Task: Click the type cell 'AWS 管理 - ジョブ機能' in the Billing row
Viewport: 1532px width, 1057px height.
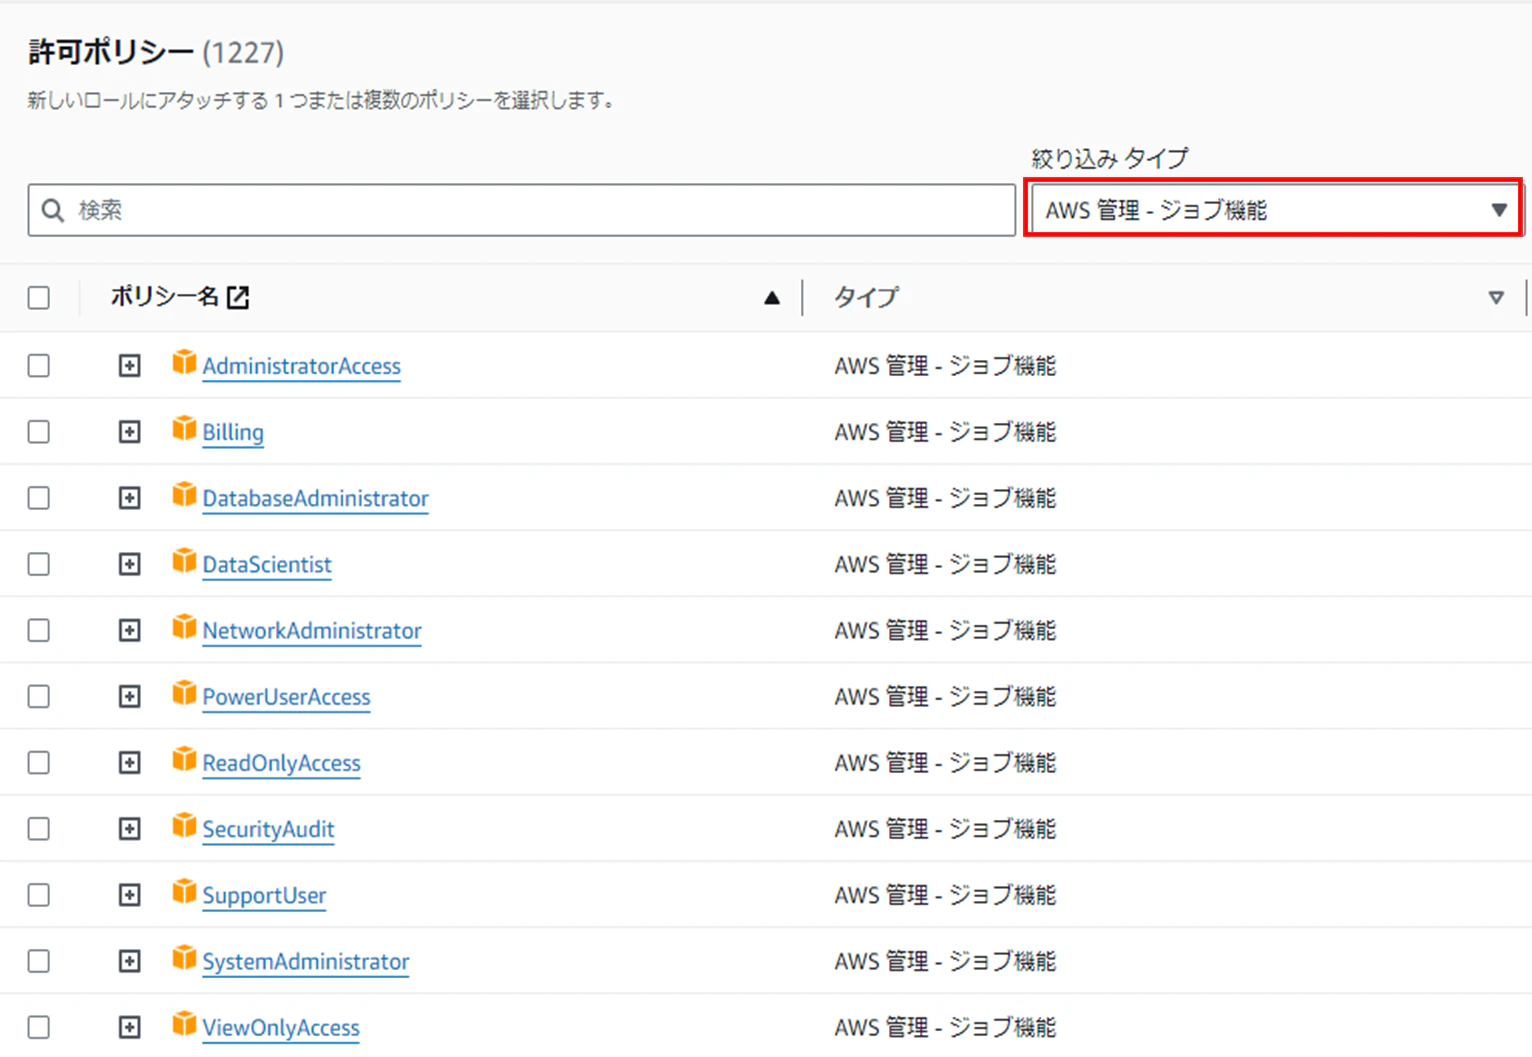Action: coord(945,432)
